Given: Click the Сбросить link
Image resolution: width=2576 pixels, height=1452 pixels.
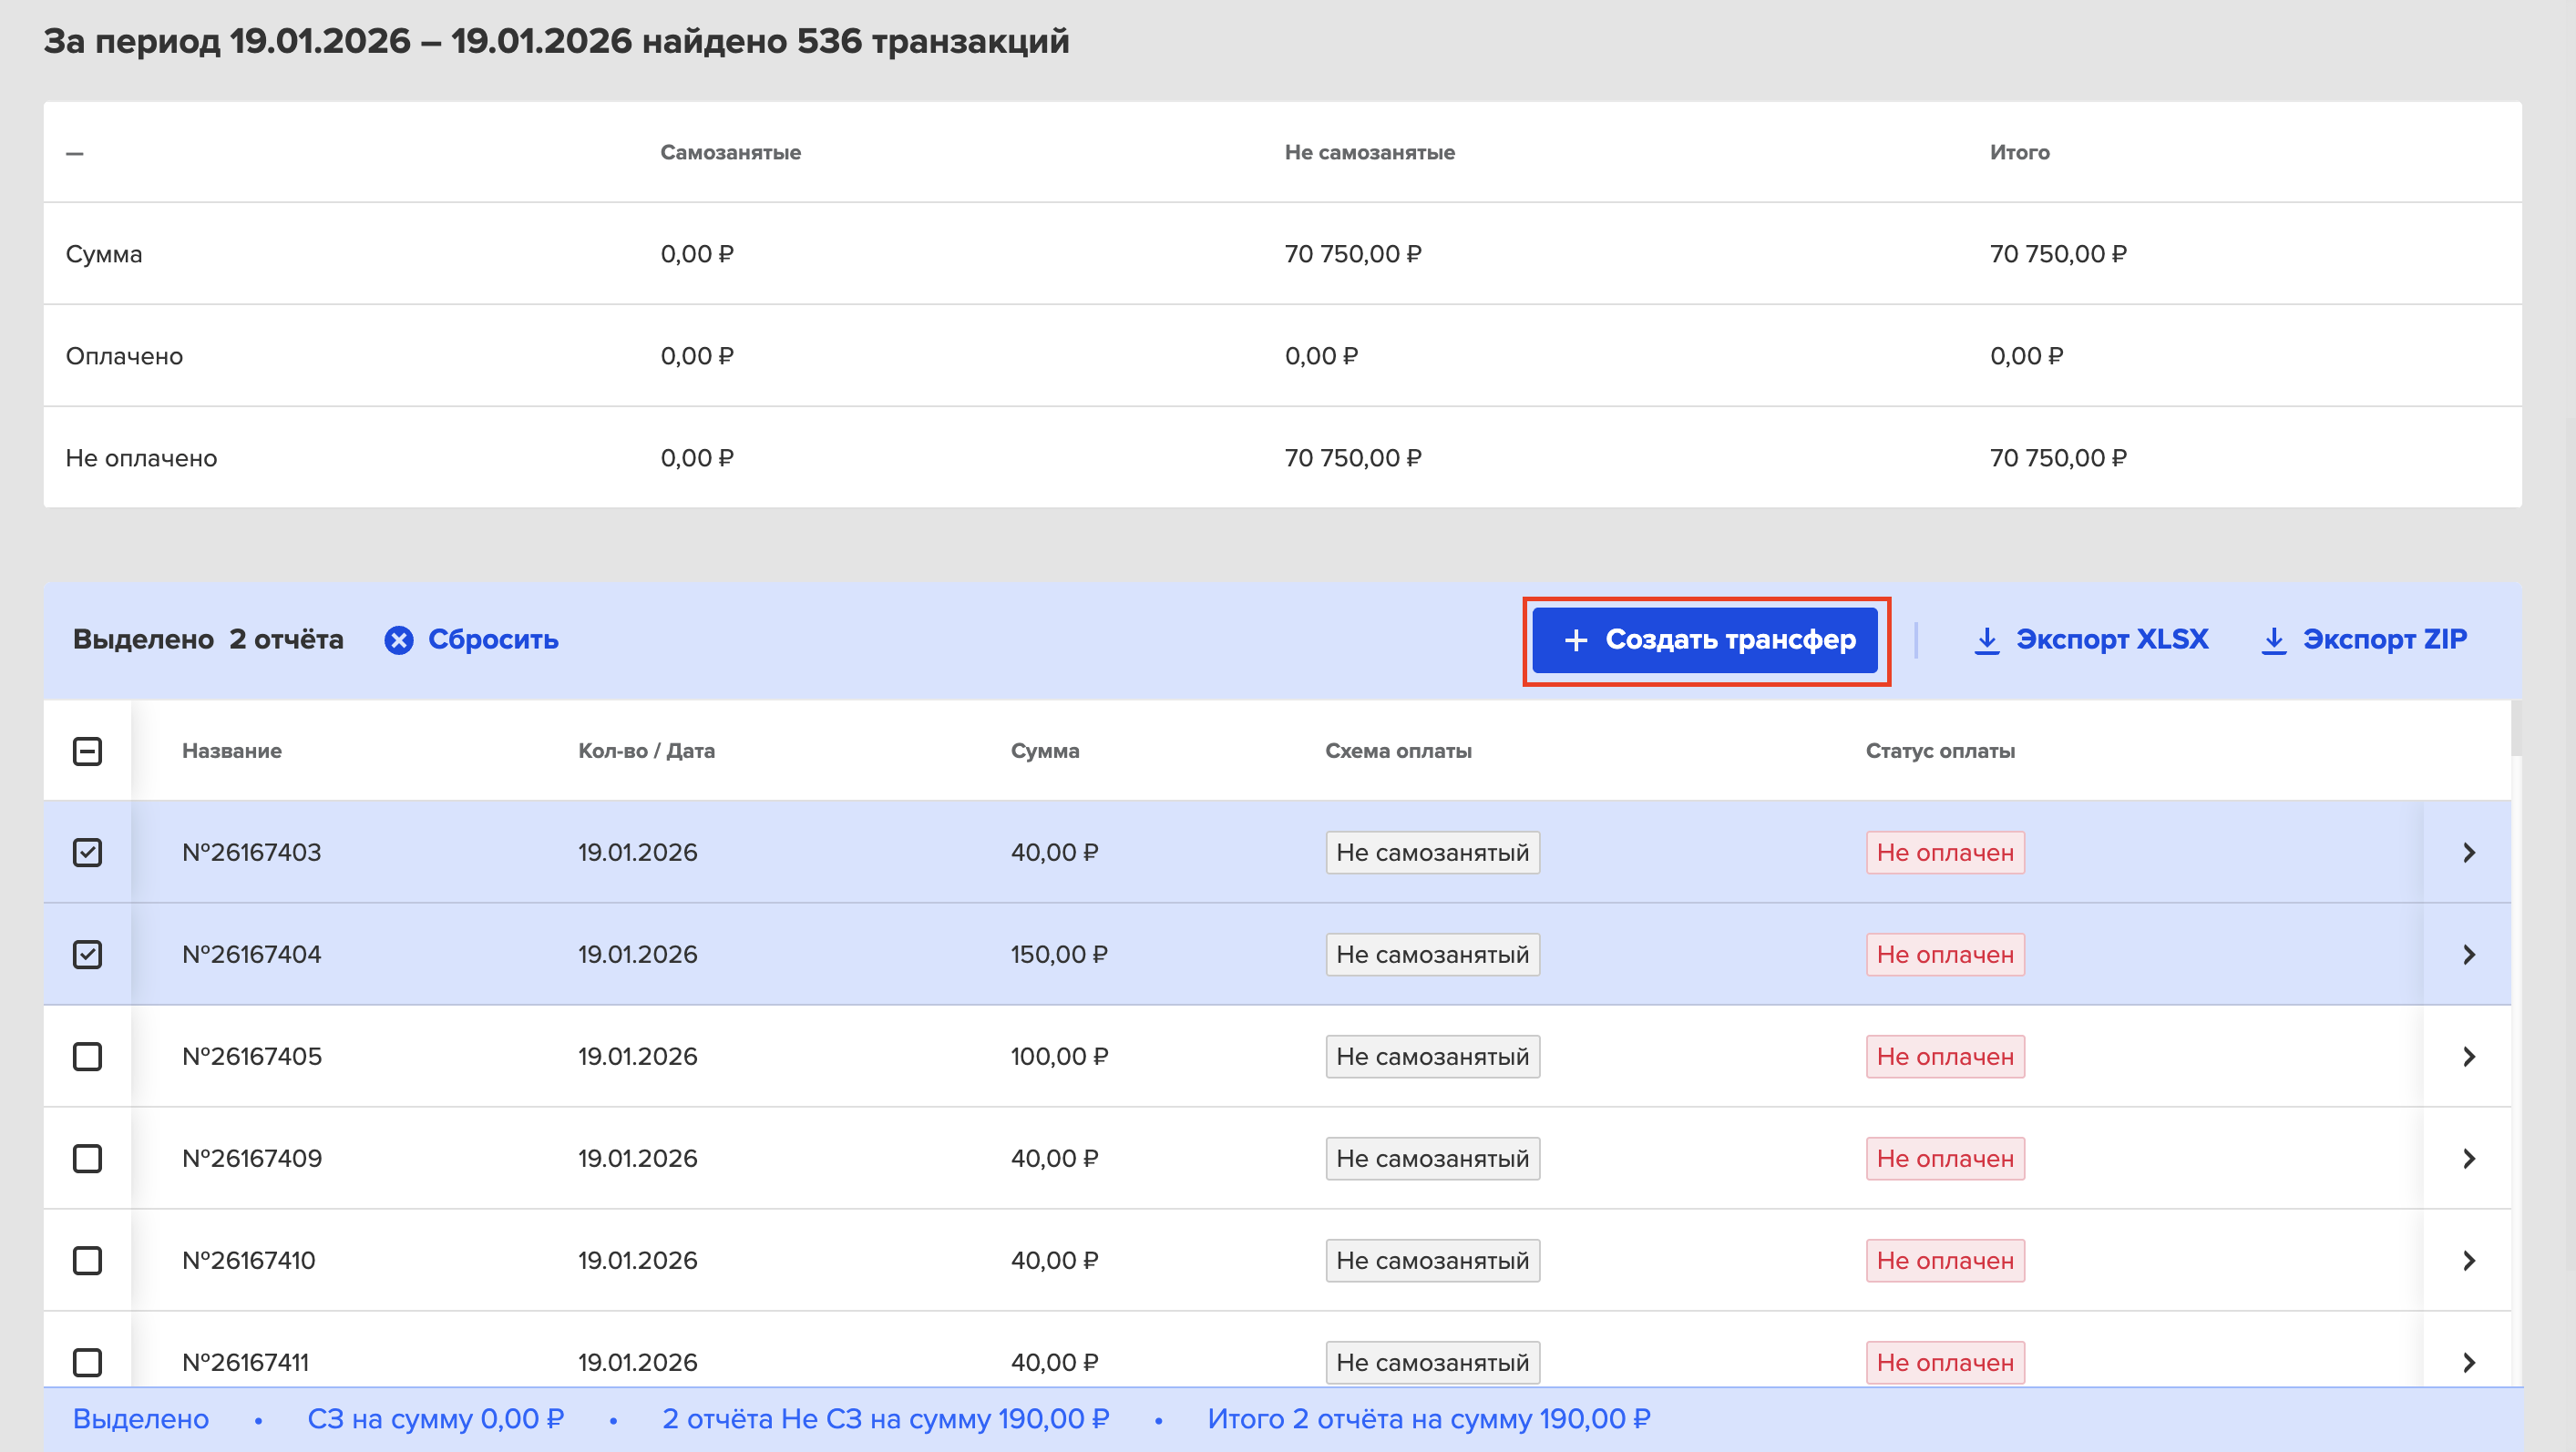Looking at the screenshot, I should [493, 640].
